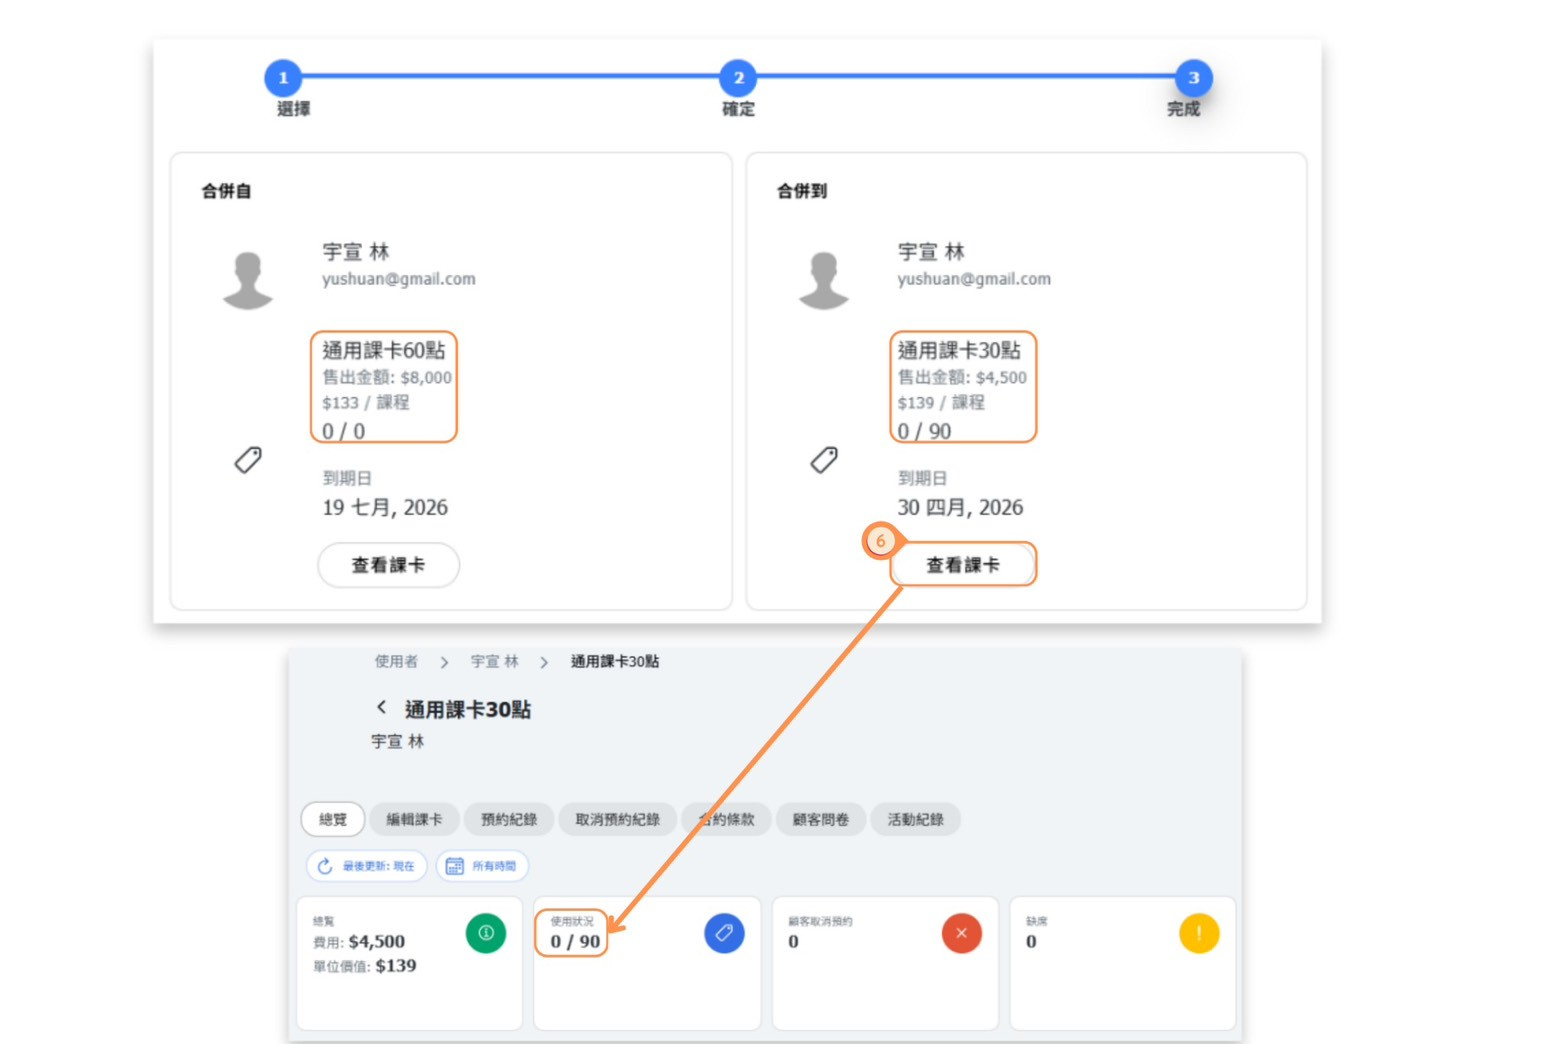
Task: Open the 所有時間 date range filter
Action: point(482,866)
